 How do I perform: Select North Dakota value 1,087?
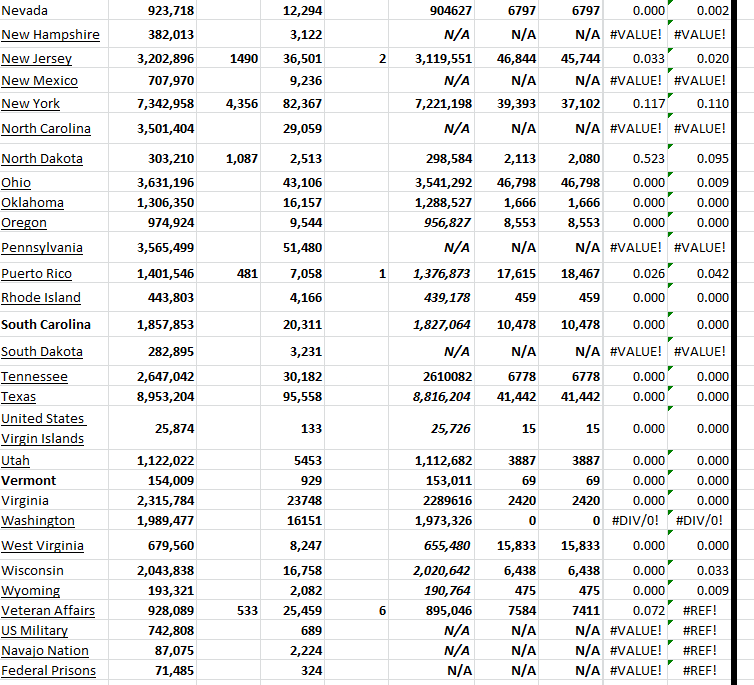[x=228, y=159]
